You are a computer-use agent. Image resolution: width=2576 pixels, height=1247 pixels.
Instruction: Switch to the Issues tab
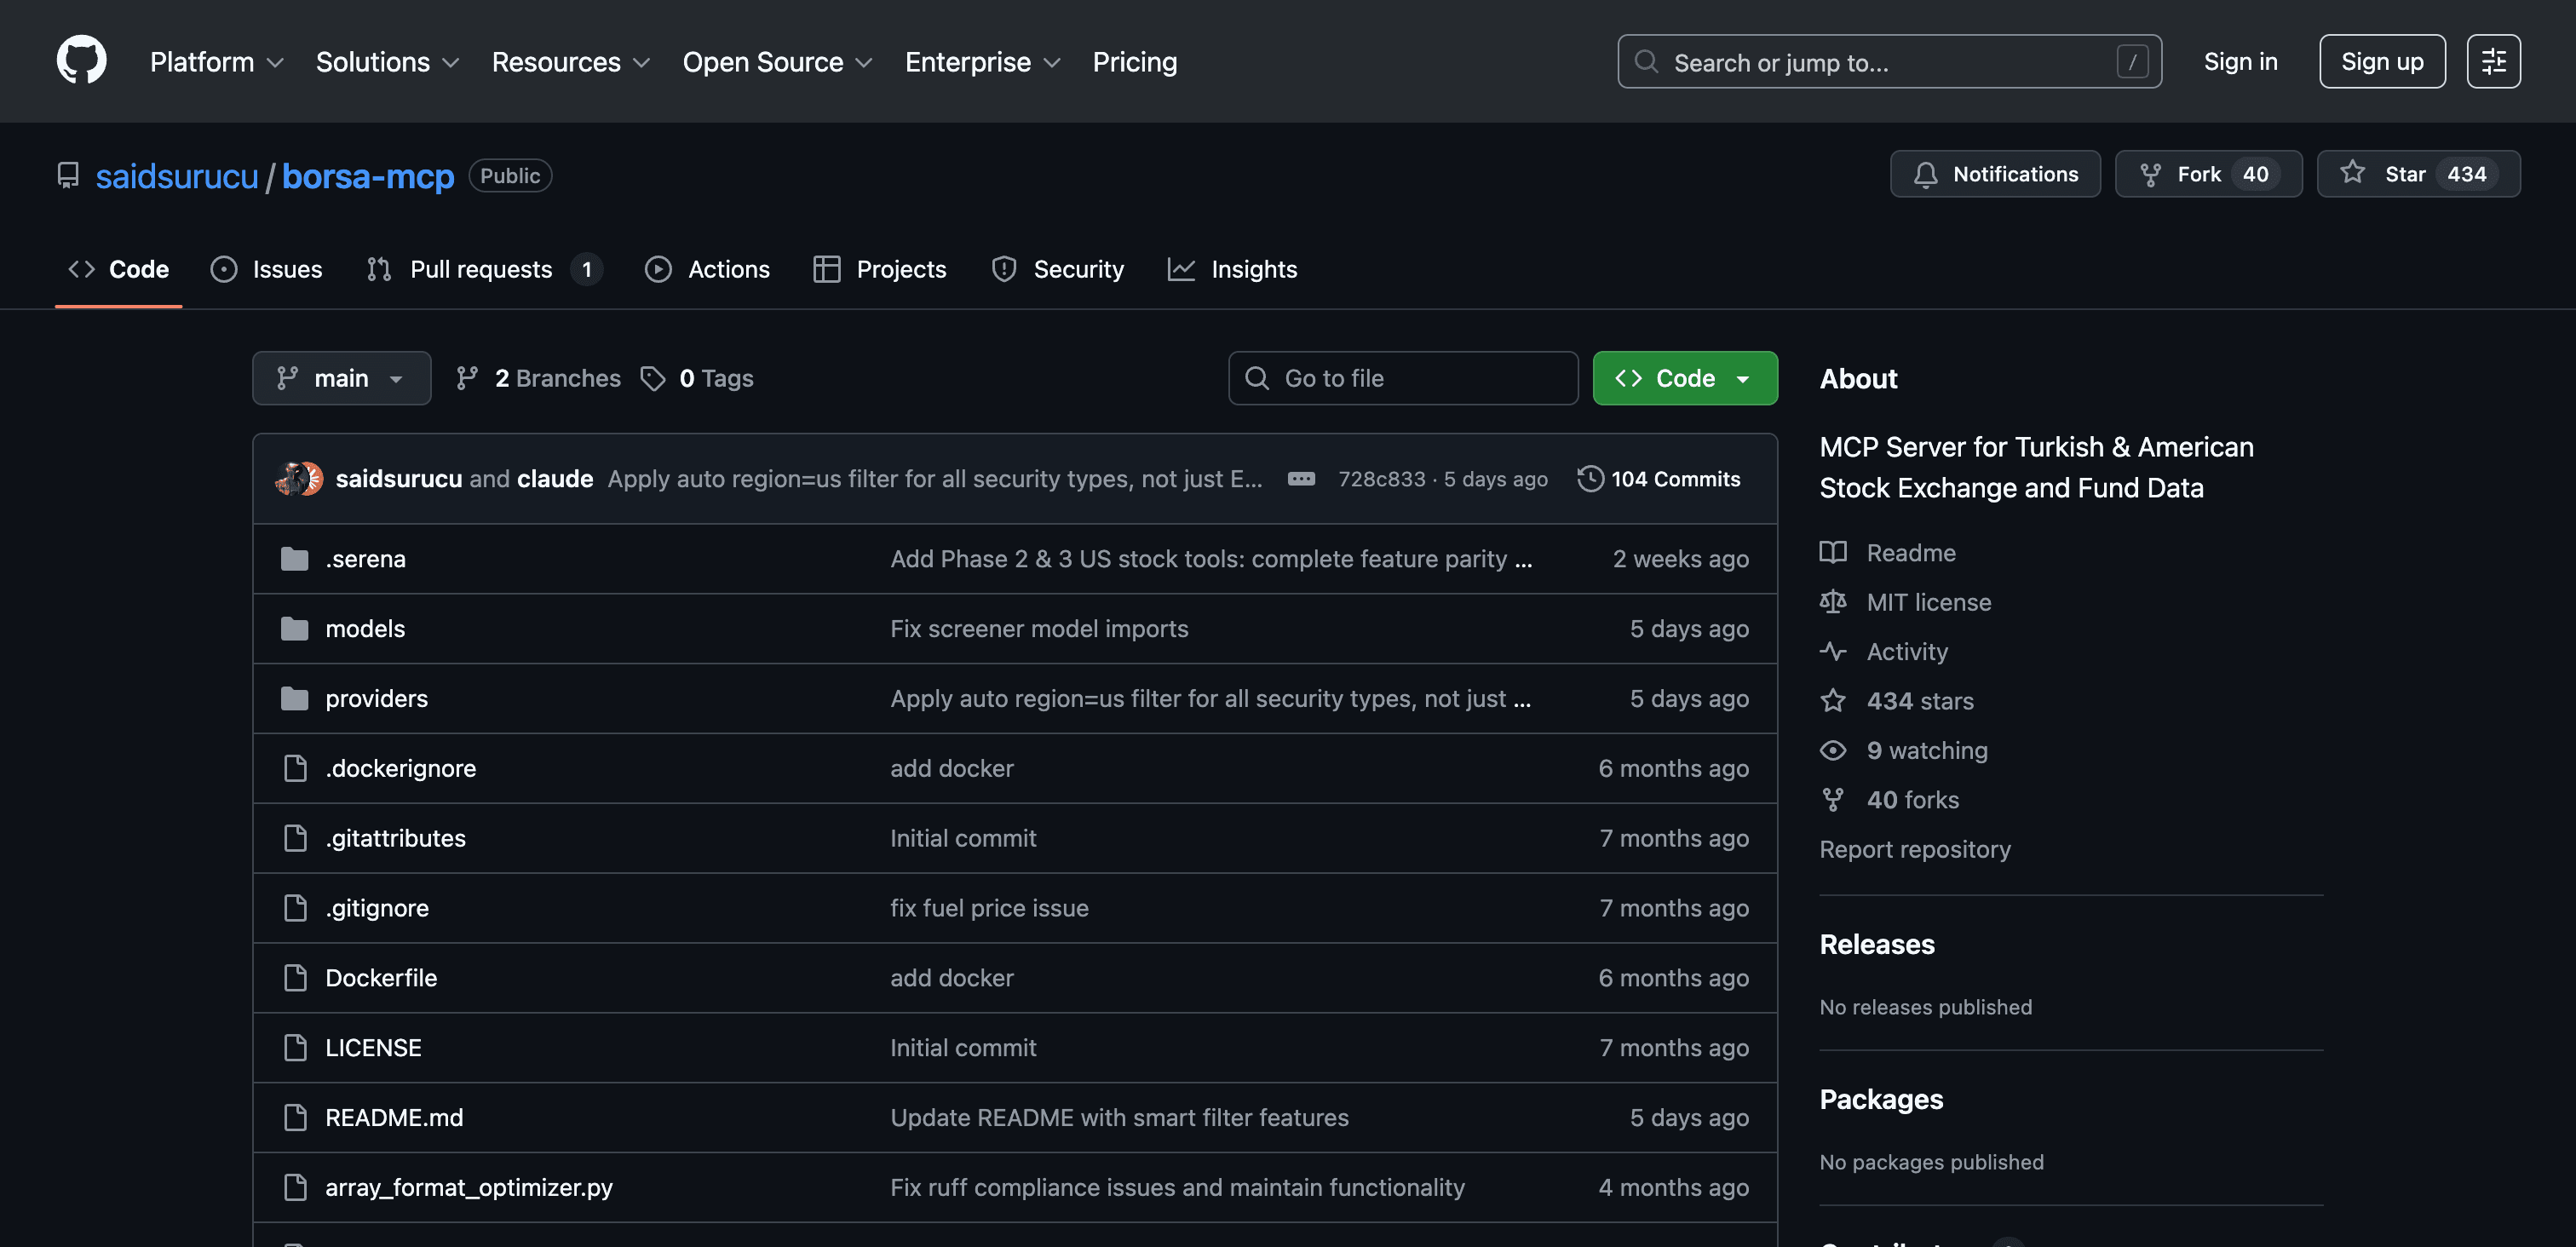click(x=267, y=269)
